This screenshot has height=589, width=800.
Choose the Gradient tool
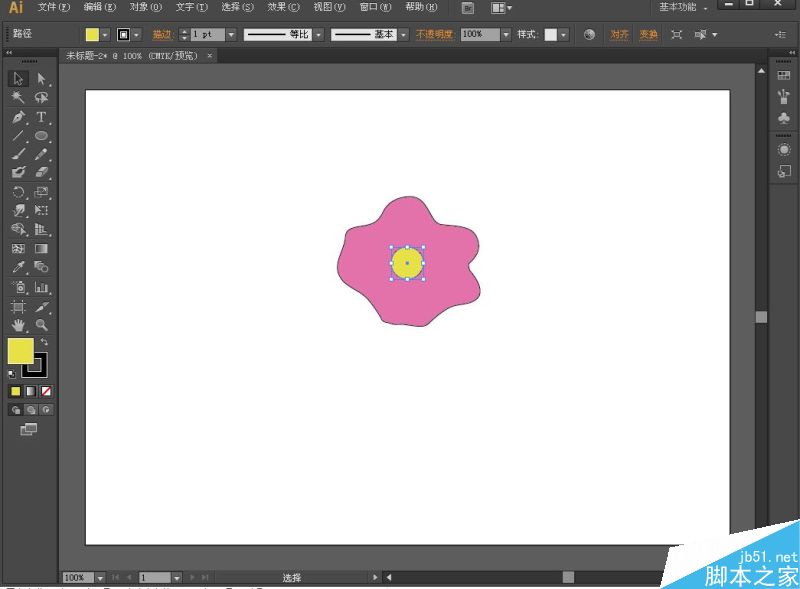(x=41, y=249)
